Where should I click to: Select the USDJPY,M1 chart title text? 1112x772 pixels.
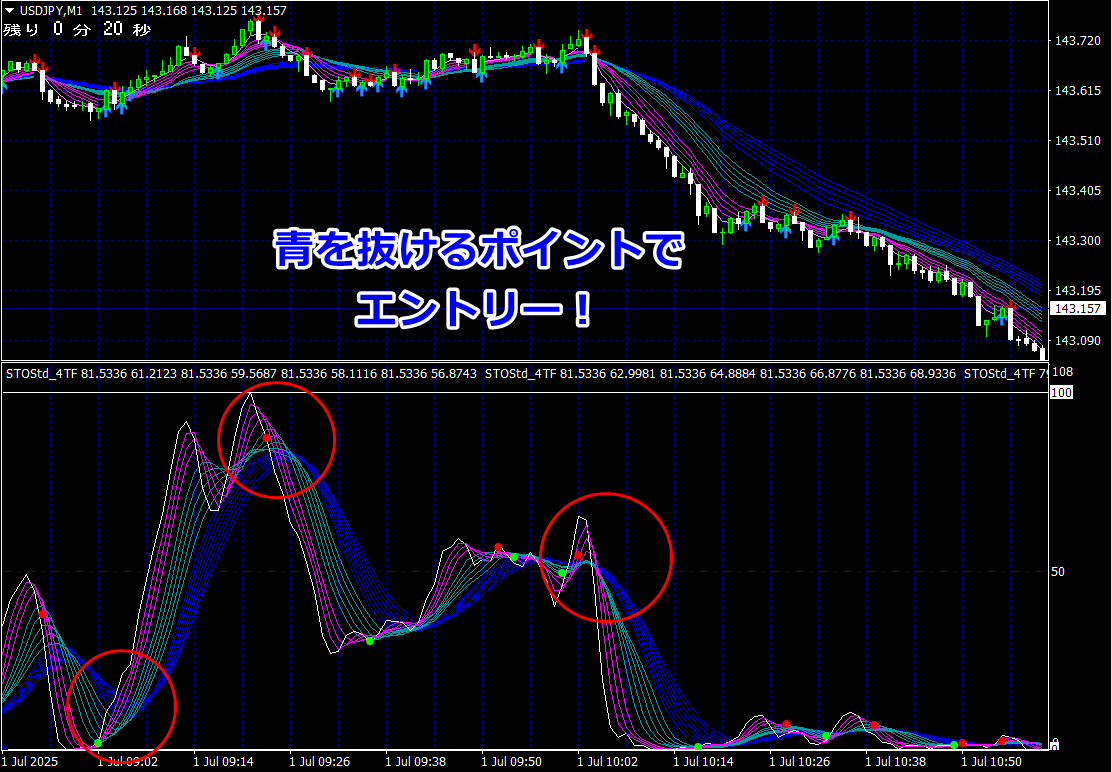click(51, 11)
